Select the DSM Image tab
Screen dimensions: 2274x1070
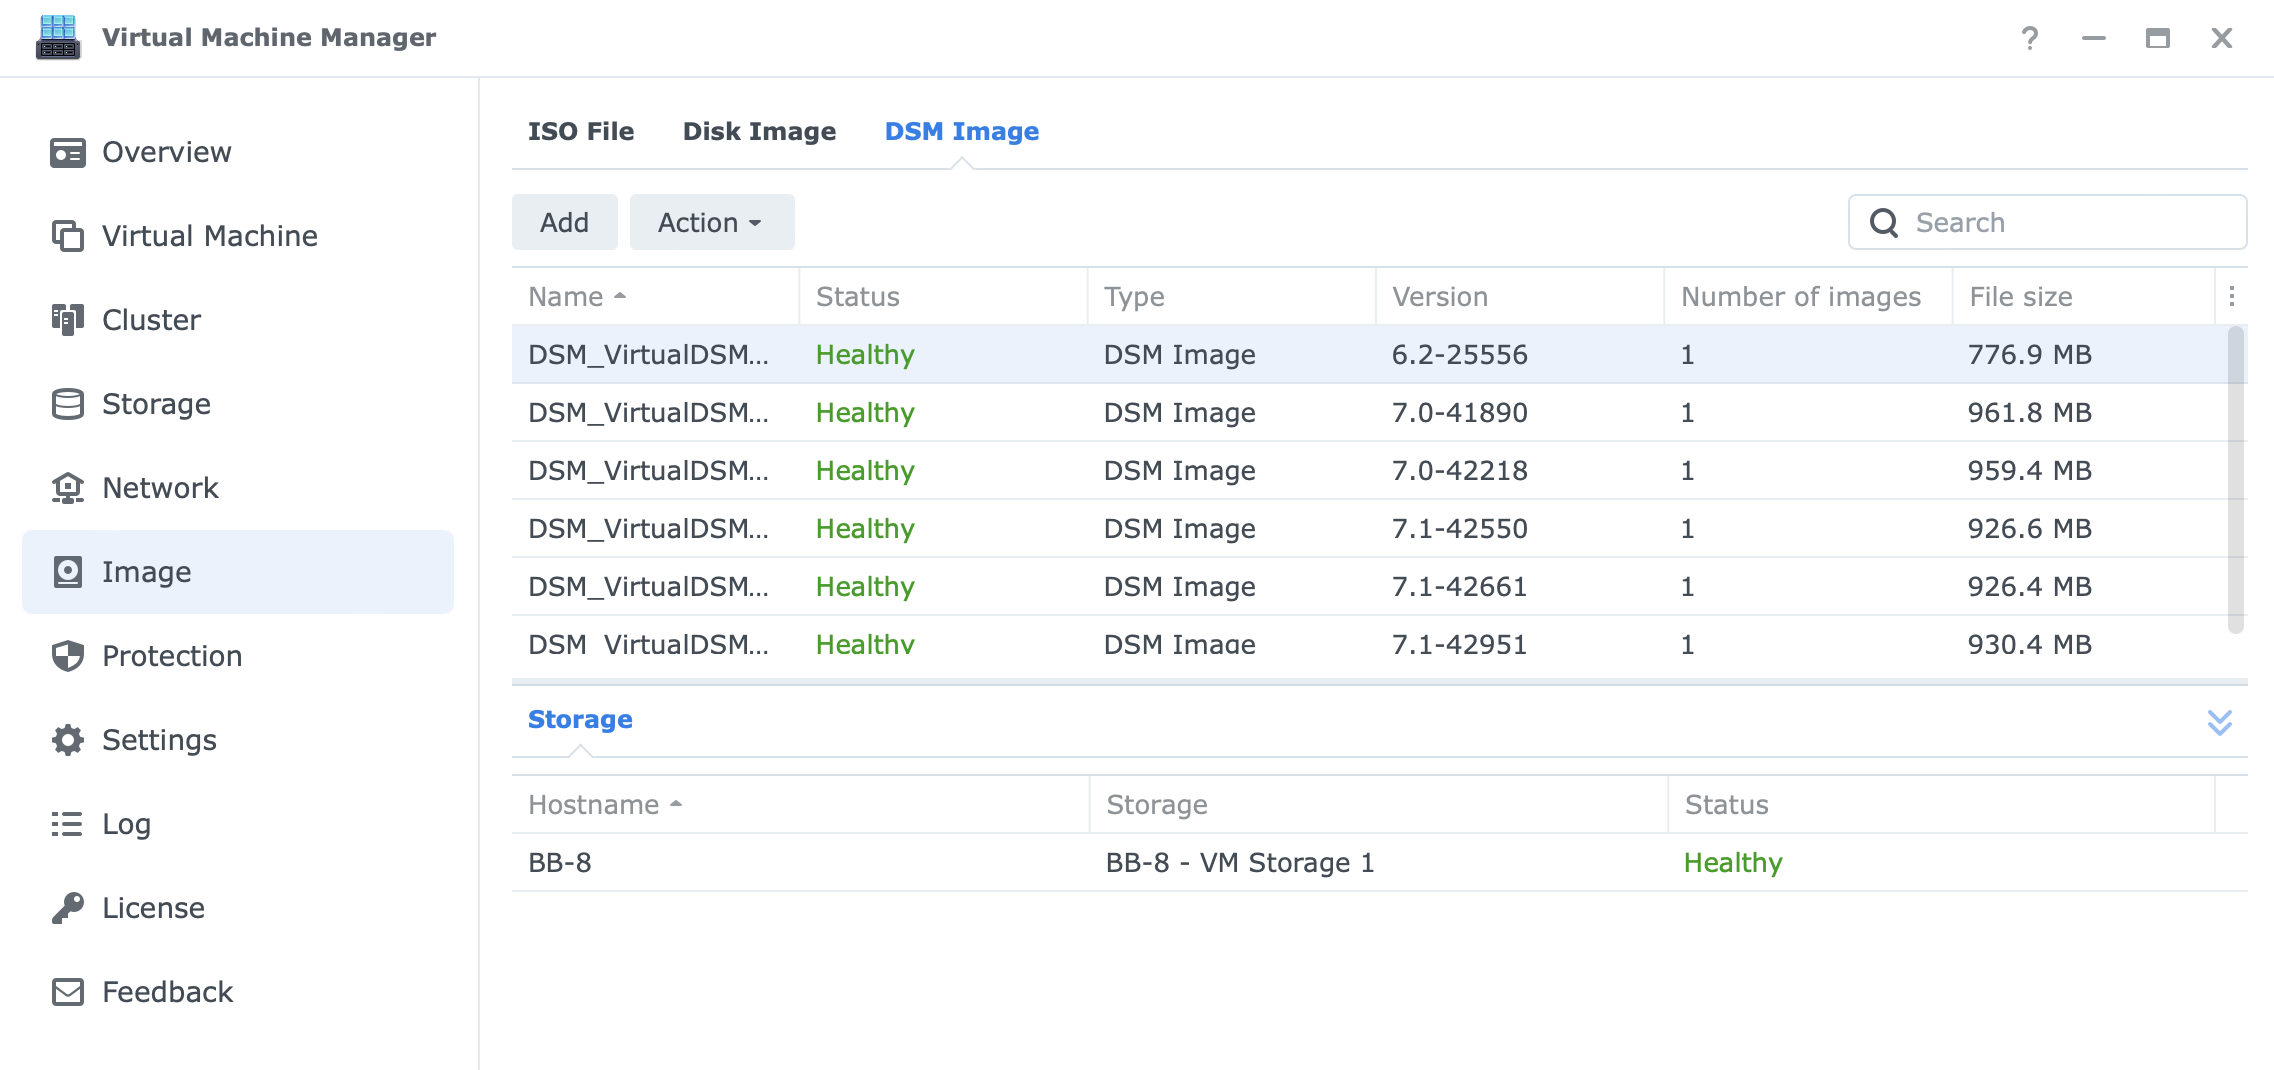pyautogui.click(x=962, y=132)
